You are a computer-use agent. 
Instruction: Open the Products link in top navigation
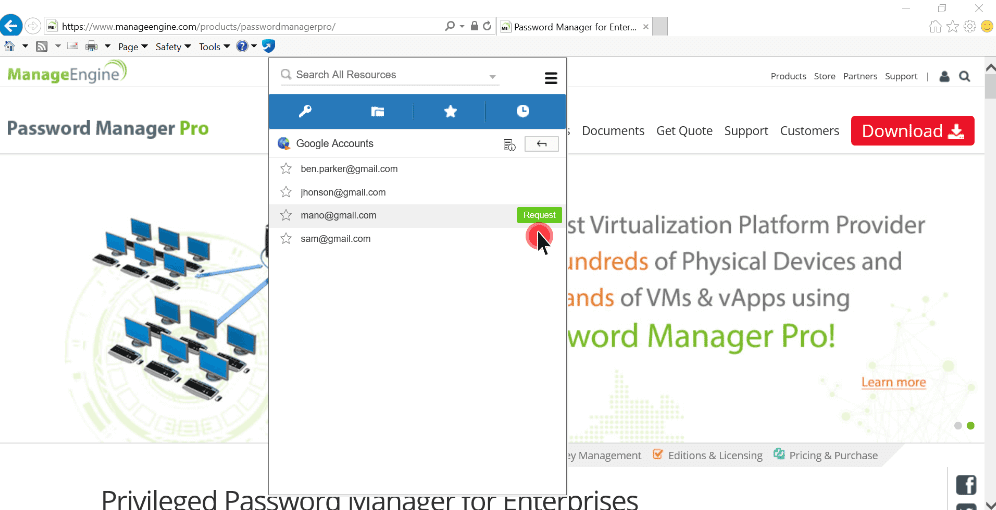click(x=788, y=76)
